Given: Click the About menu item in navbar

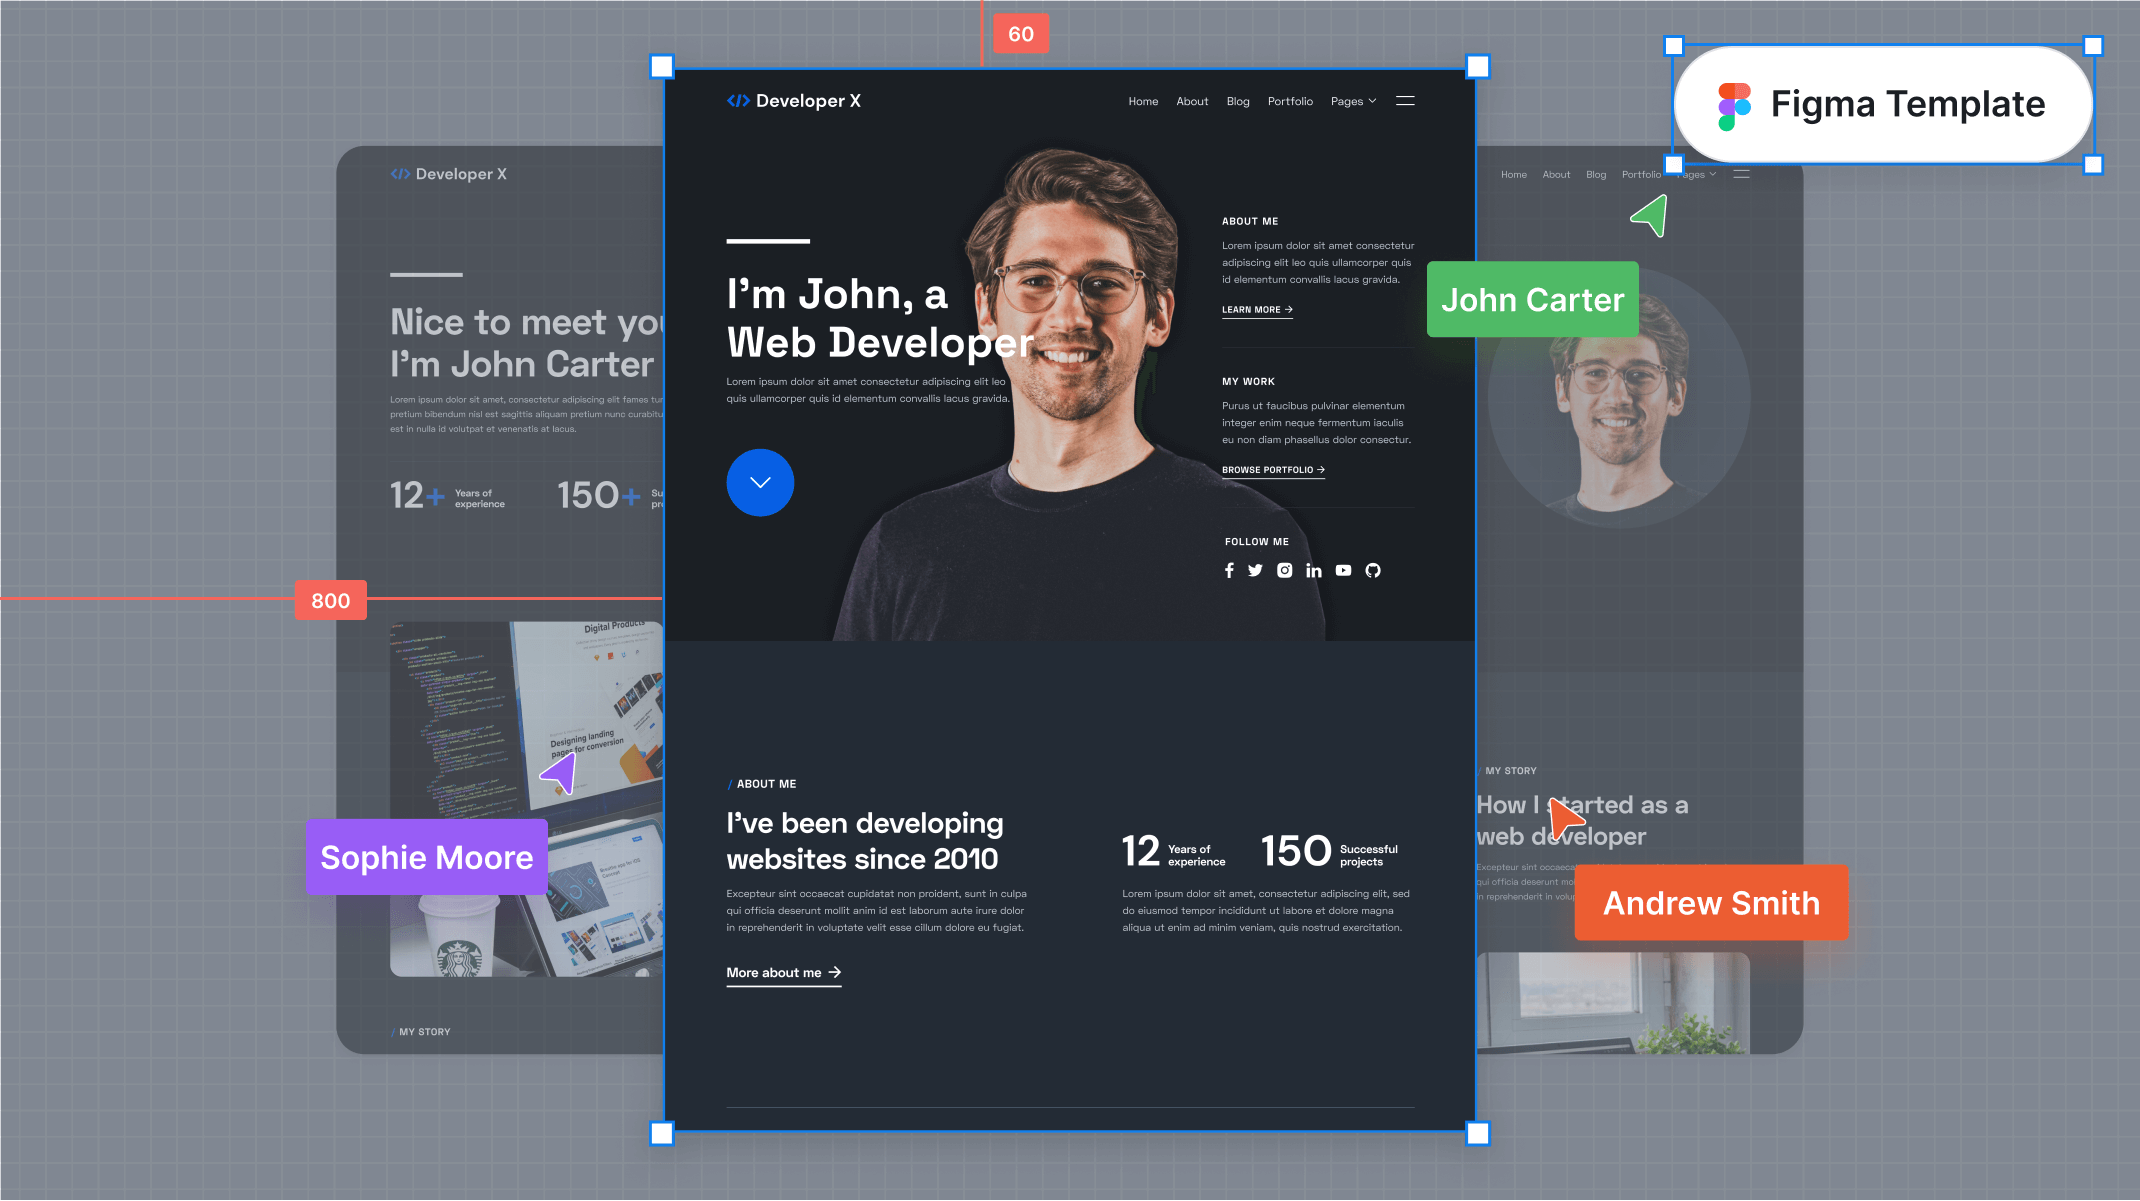Looking at the screenshot, I should pos(1192,100).
